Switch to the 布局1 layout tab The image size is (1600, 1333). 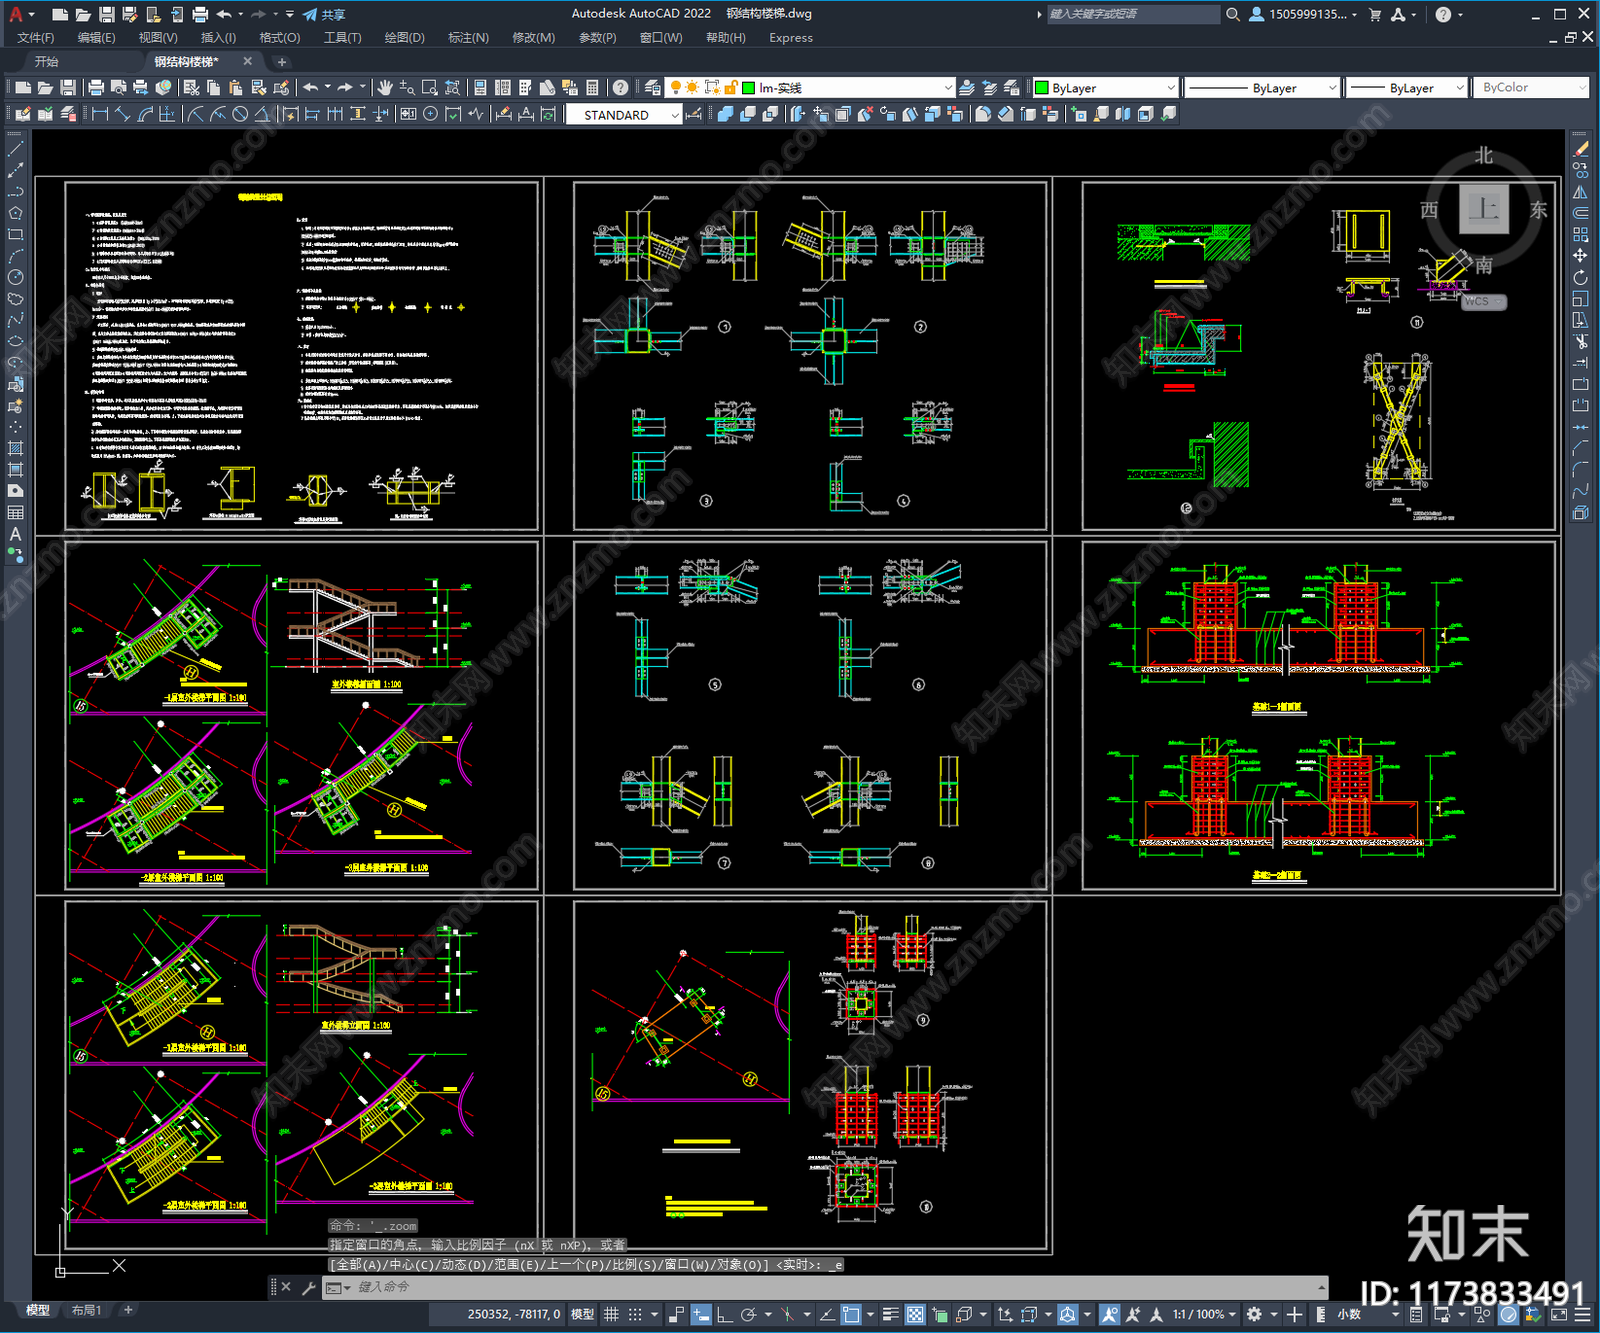(x=87, y=1310)
